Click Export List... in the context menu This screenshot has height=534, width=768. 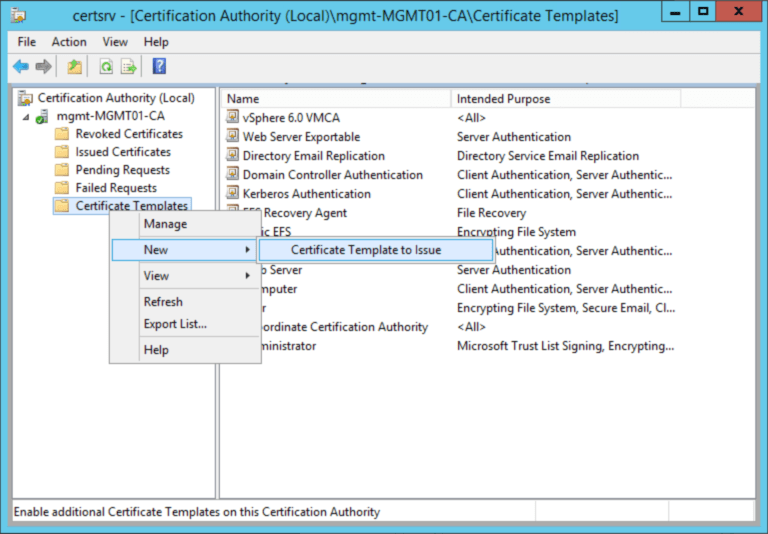click(x=175, y=324)
